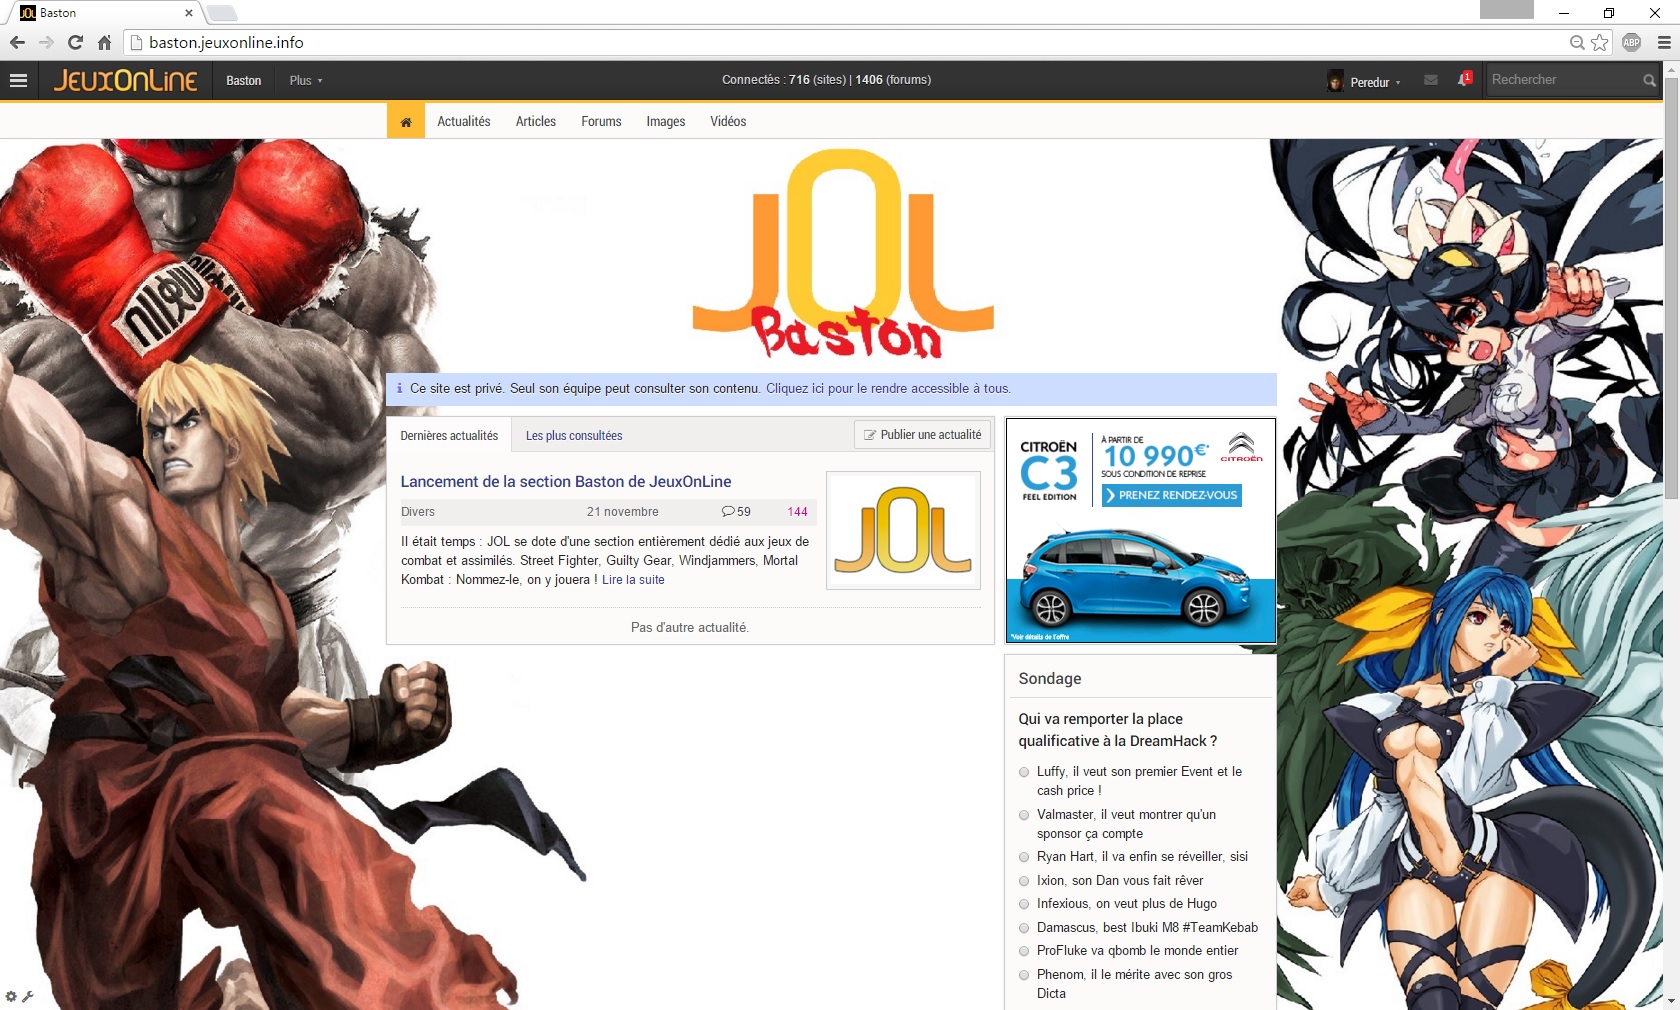The image size is (1680, 1010).
Task: Click the browser forward arrow
Action: click(x=46, y=42)
